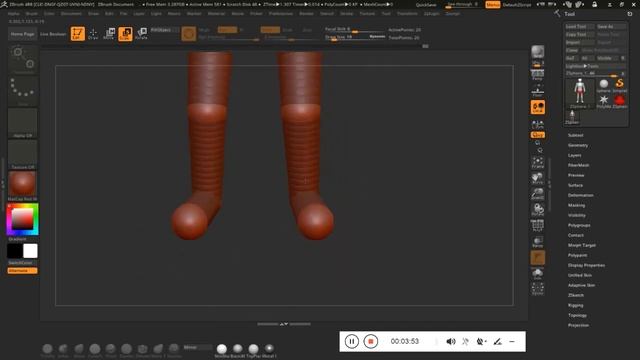640x360 pixels.
Task: Select the Rotate transform icon
Action: pyautogui.click(x=141, y=33)
